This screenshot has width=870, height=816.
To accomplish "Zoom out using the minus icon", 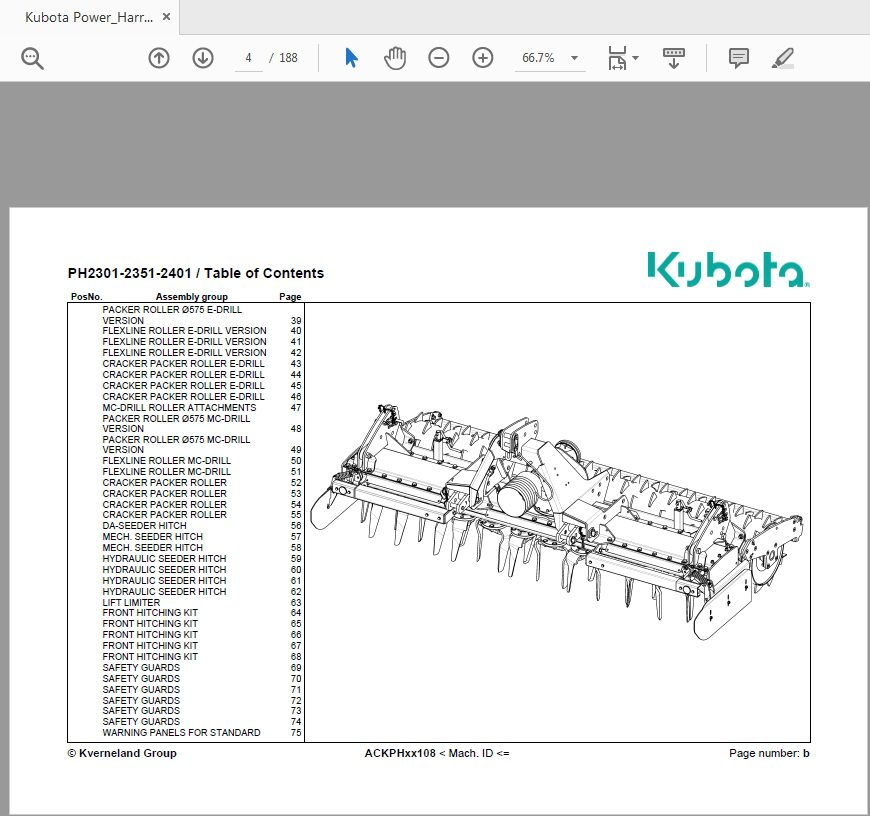I will 438,58.
